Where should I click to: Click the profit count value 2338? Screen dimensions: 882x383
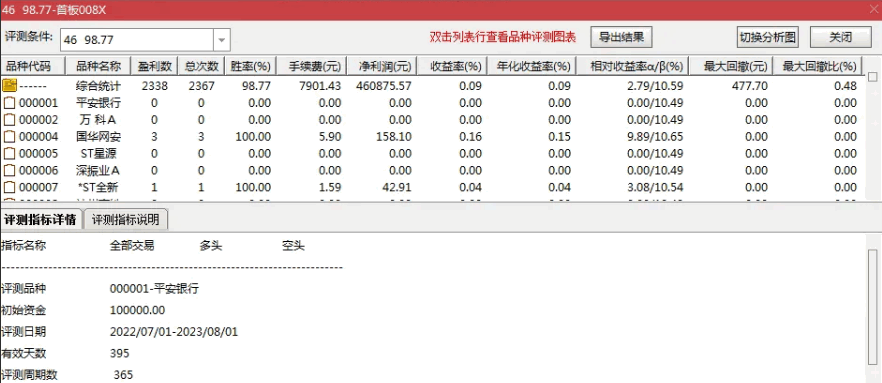click(156, 86)
